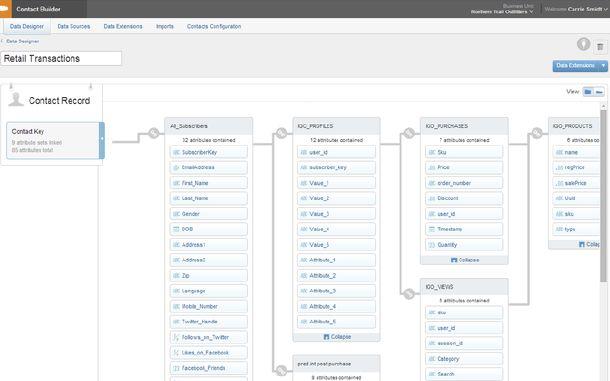Click the regPrice attribute type icon
The image size is (610, 381).
[x=559, y=168]
